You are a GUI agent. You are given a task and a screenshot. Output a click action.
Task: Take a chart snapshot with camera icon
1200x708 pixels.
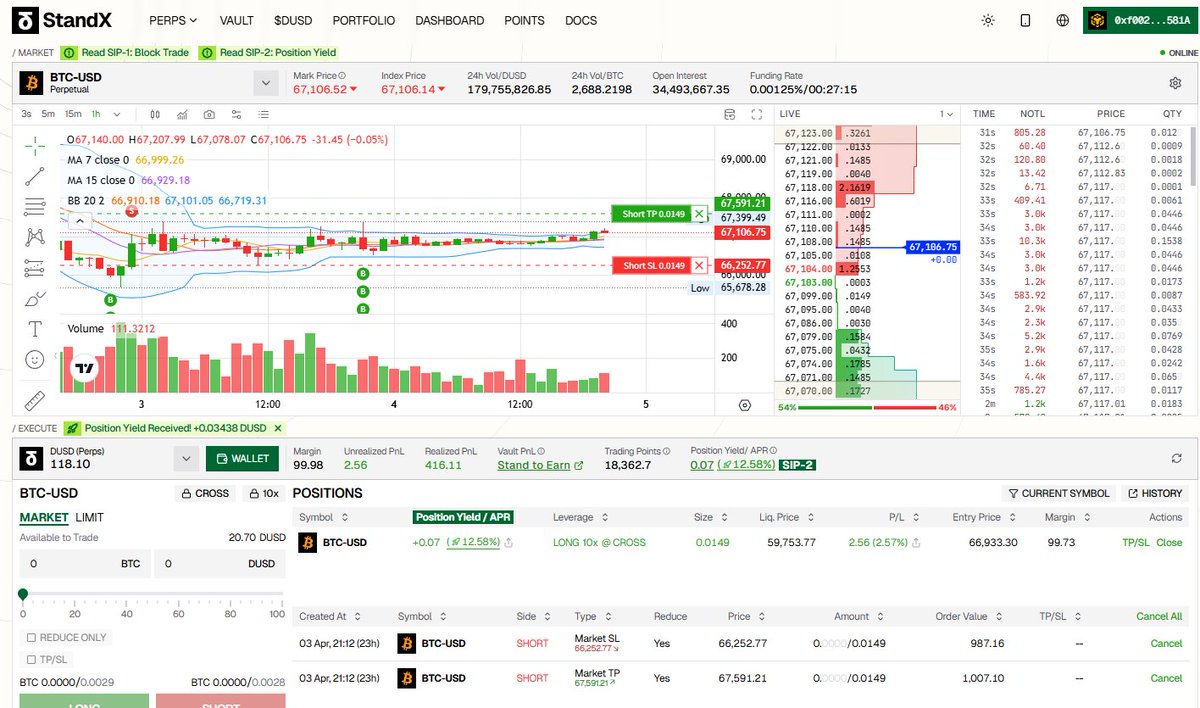pyautogui.click(x=209, y=114)
